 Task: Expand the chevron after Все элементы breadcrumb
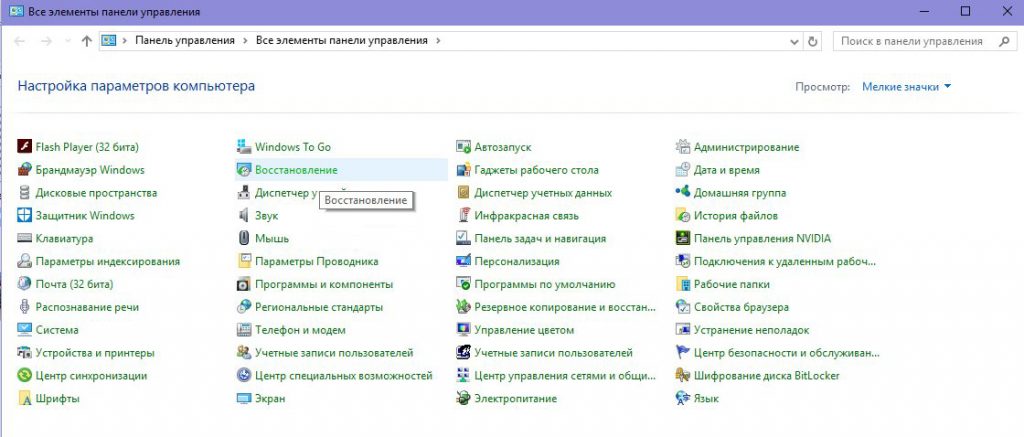point(438,40)
